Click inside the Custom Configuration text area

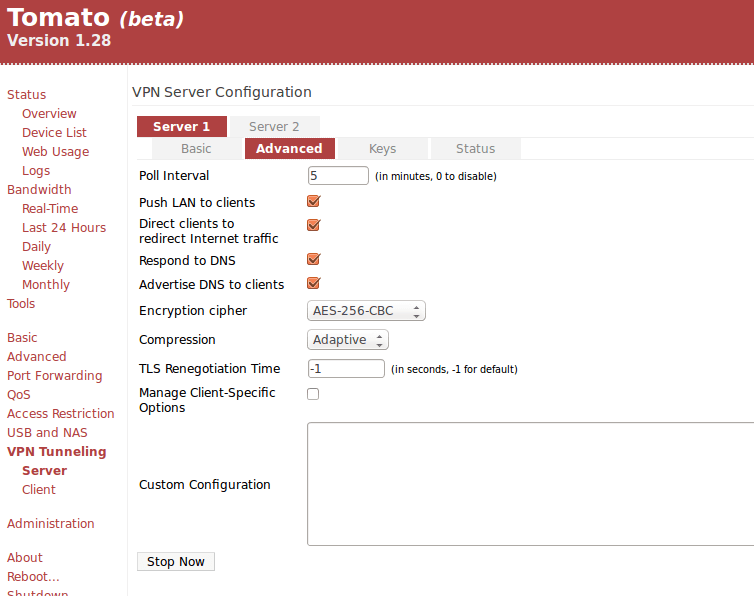(x=530, y=484)
